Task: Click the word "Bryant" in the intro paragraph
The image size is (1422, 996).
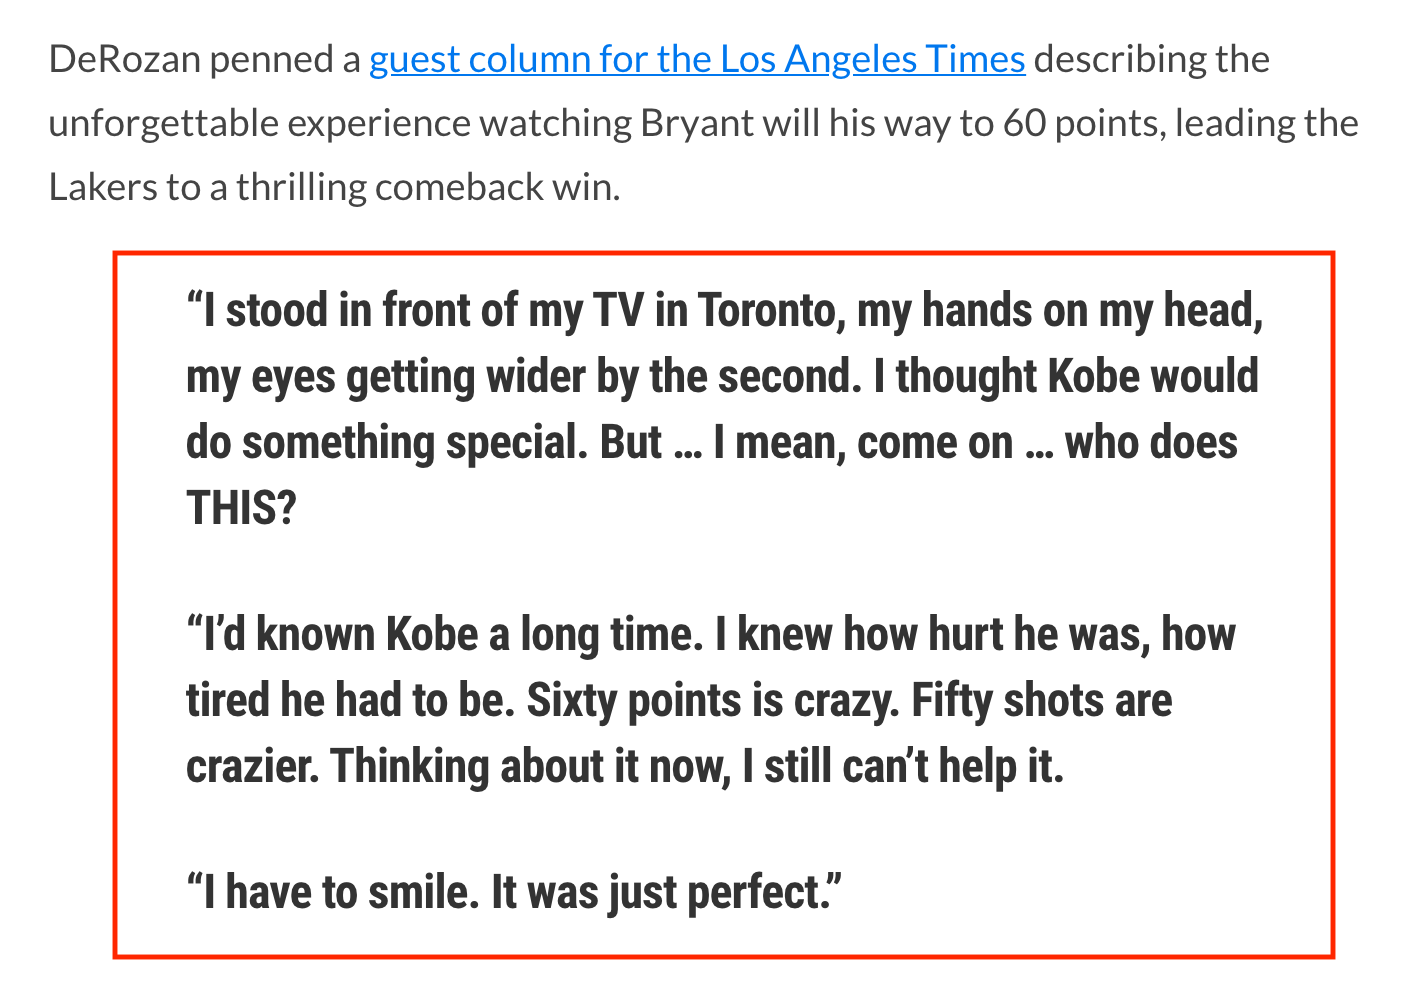Action: 697,123
